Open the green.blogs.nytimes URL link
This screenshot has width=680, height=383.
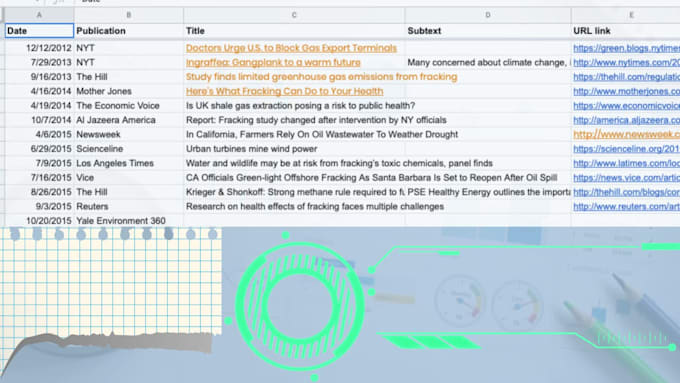pyautogui.click(x=626, y=48)
